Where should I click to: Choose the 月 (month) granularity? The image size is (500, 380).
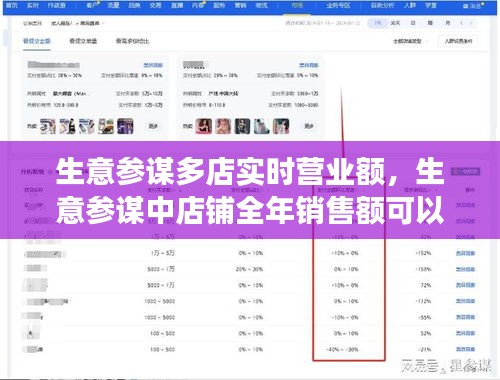[448, 23]
